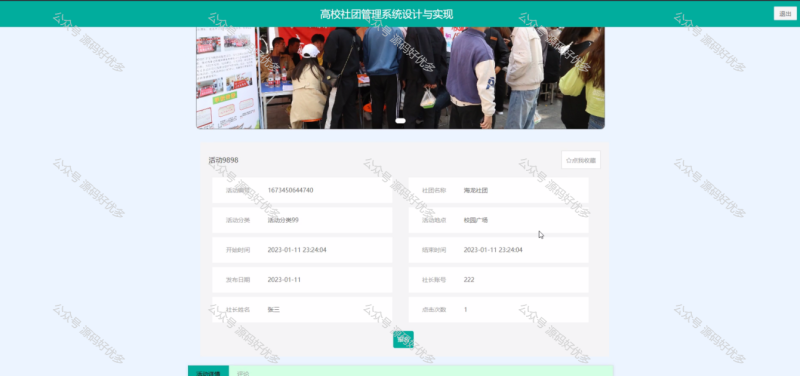Screen dimensions: 800x376
Task: Click the green button below the details
Action: point(403,339)
